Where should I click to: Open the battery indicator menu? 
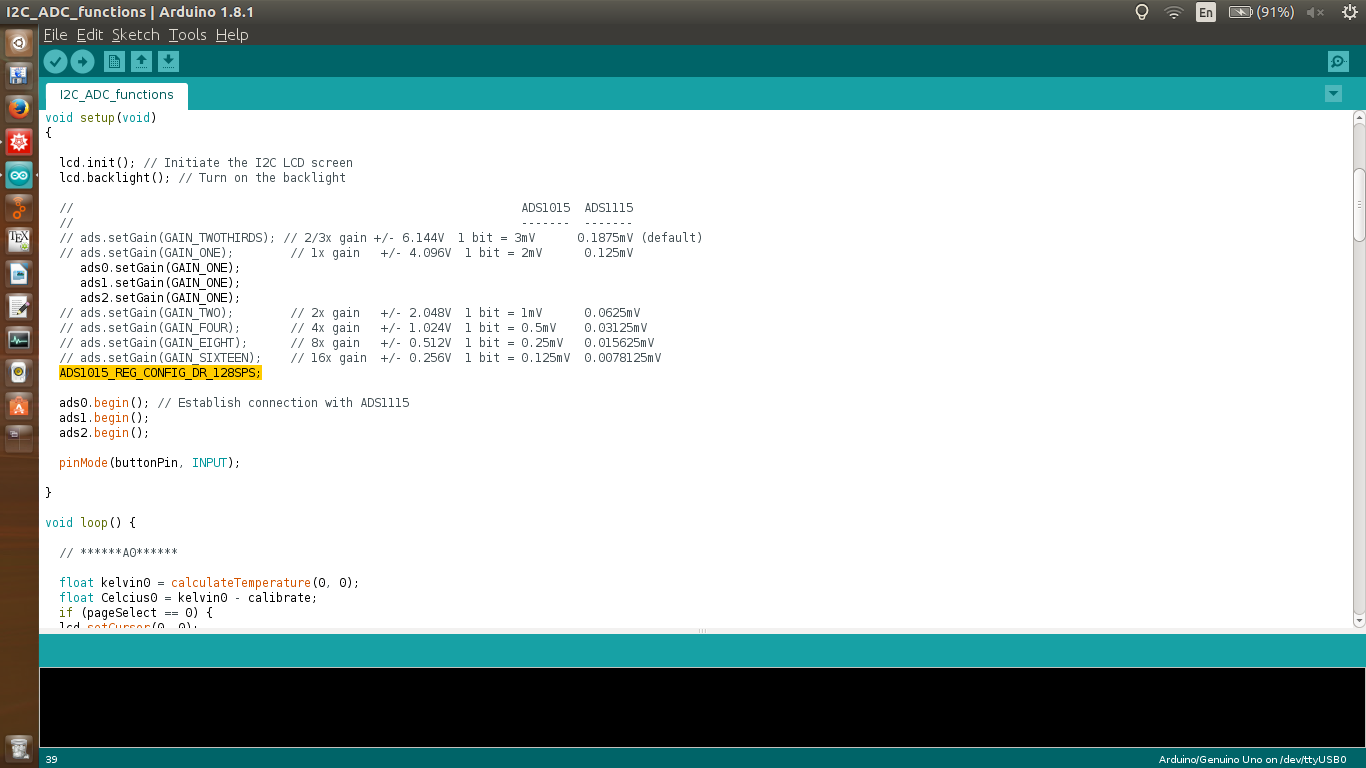coord(1240,12)
